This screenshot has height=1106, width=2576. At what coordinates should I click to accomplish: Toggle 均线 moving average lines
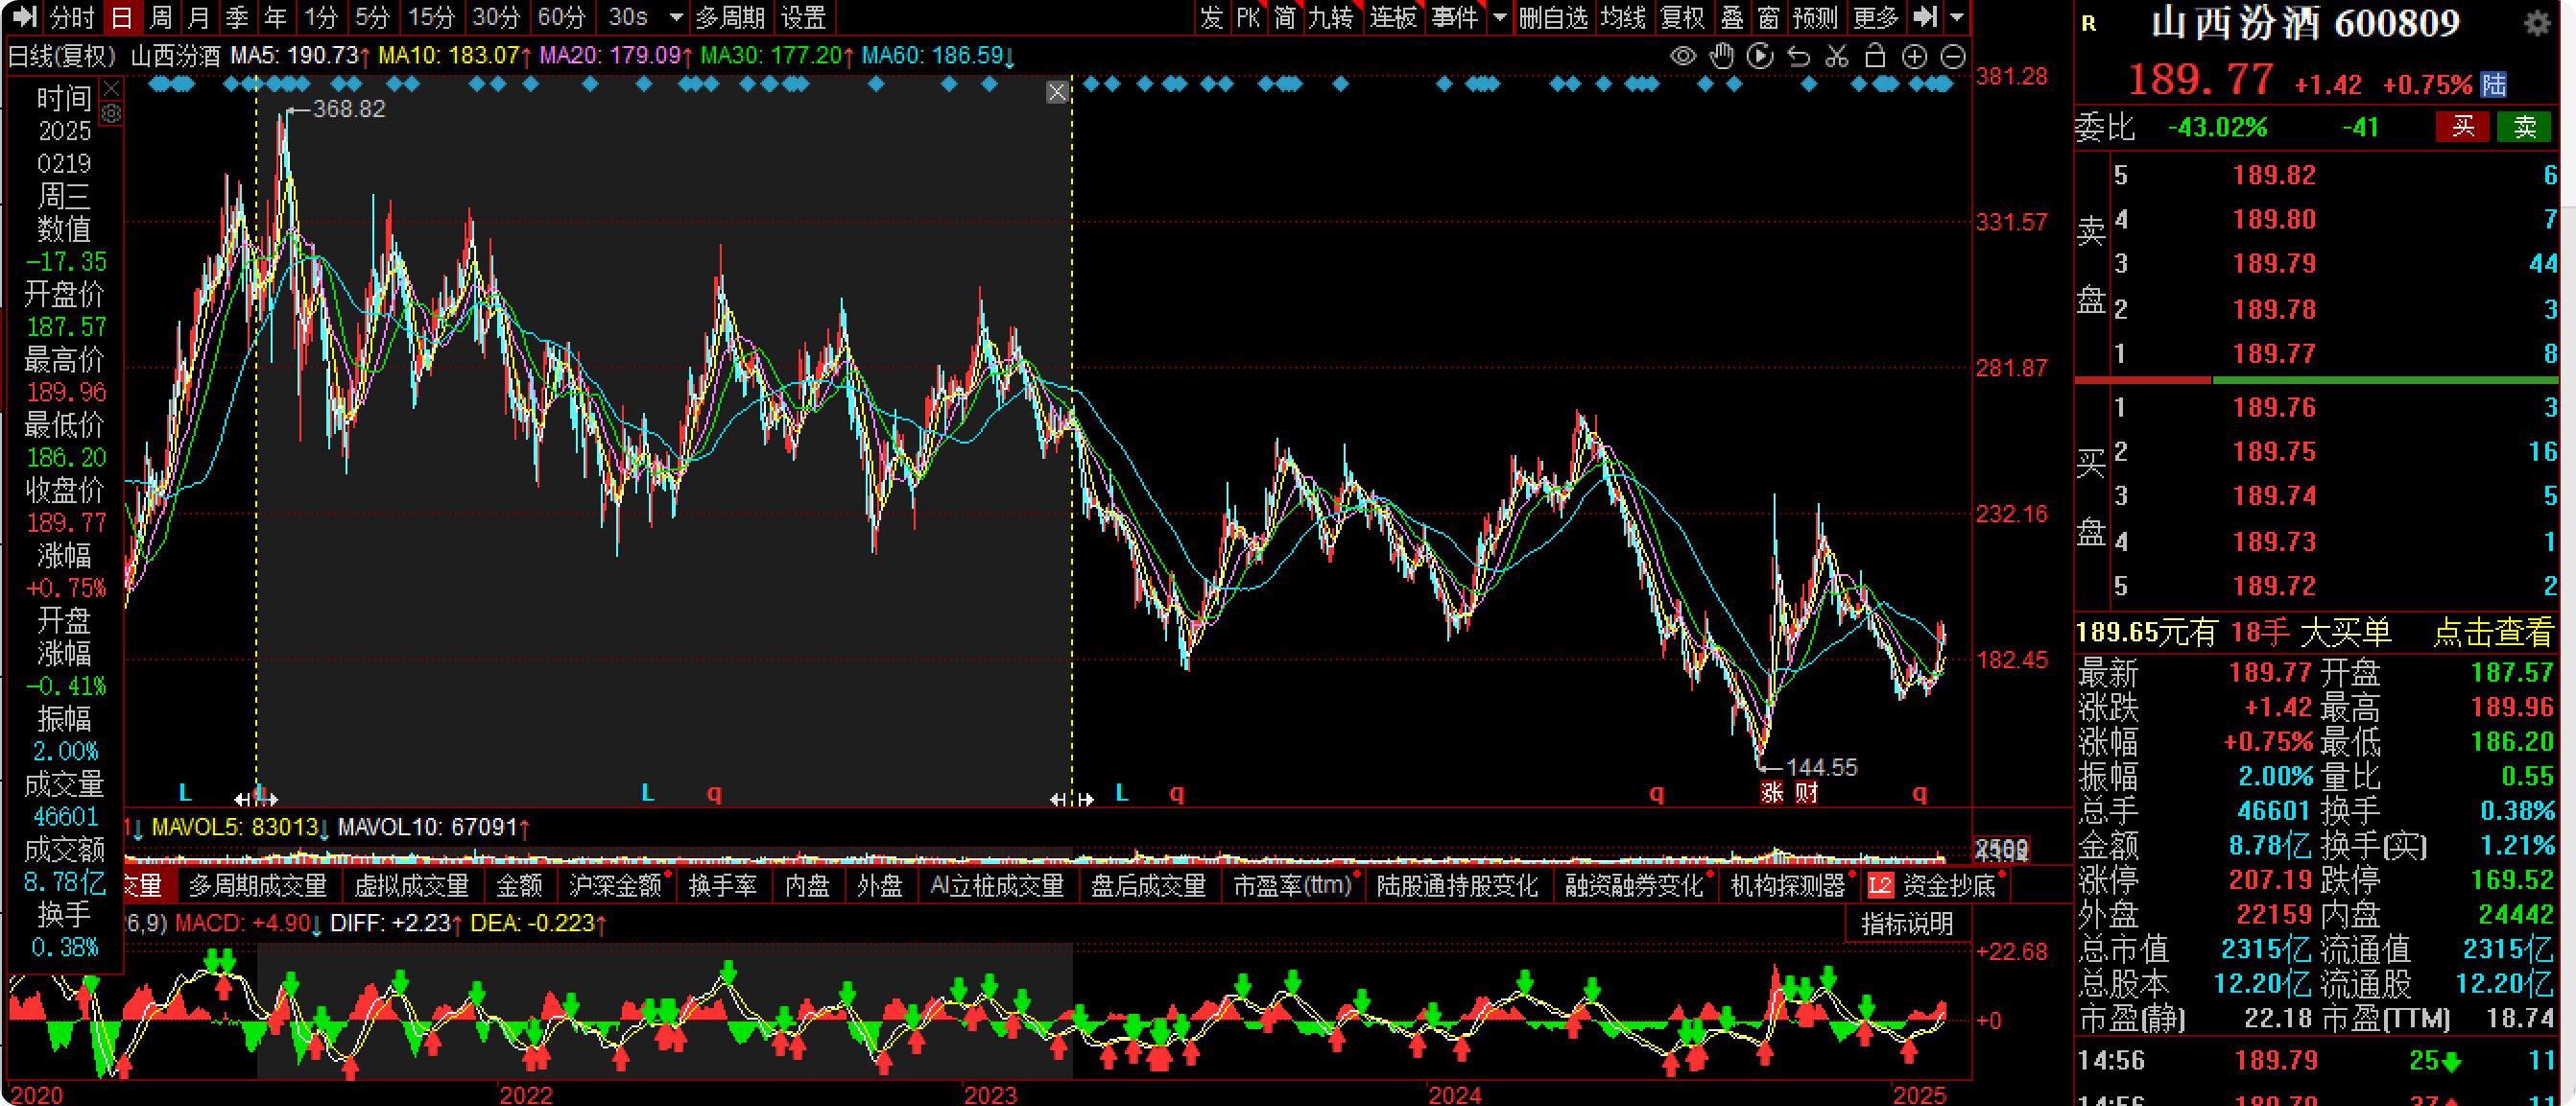tap(1623, 17)
